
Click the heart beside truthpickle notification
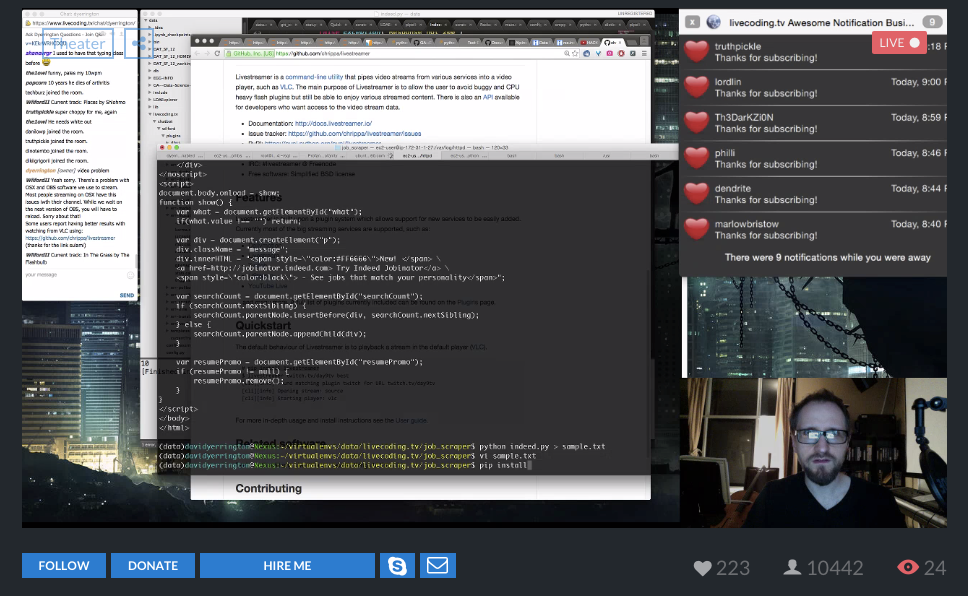(x=696, y=51)
